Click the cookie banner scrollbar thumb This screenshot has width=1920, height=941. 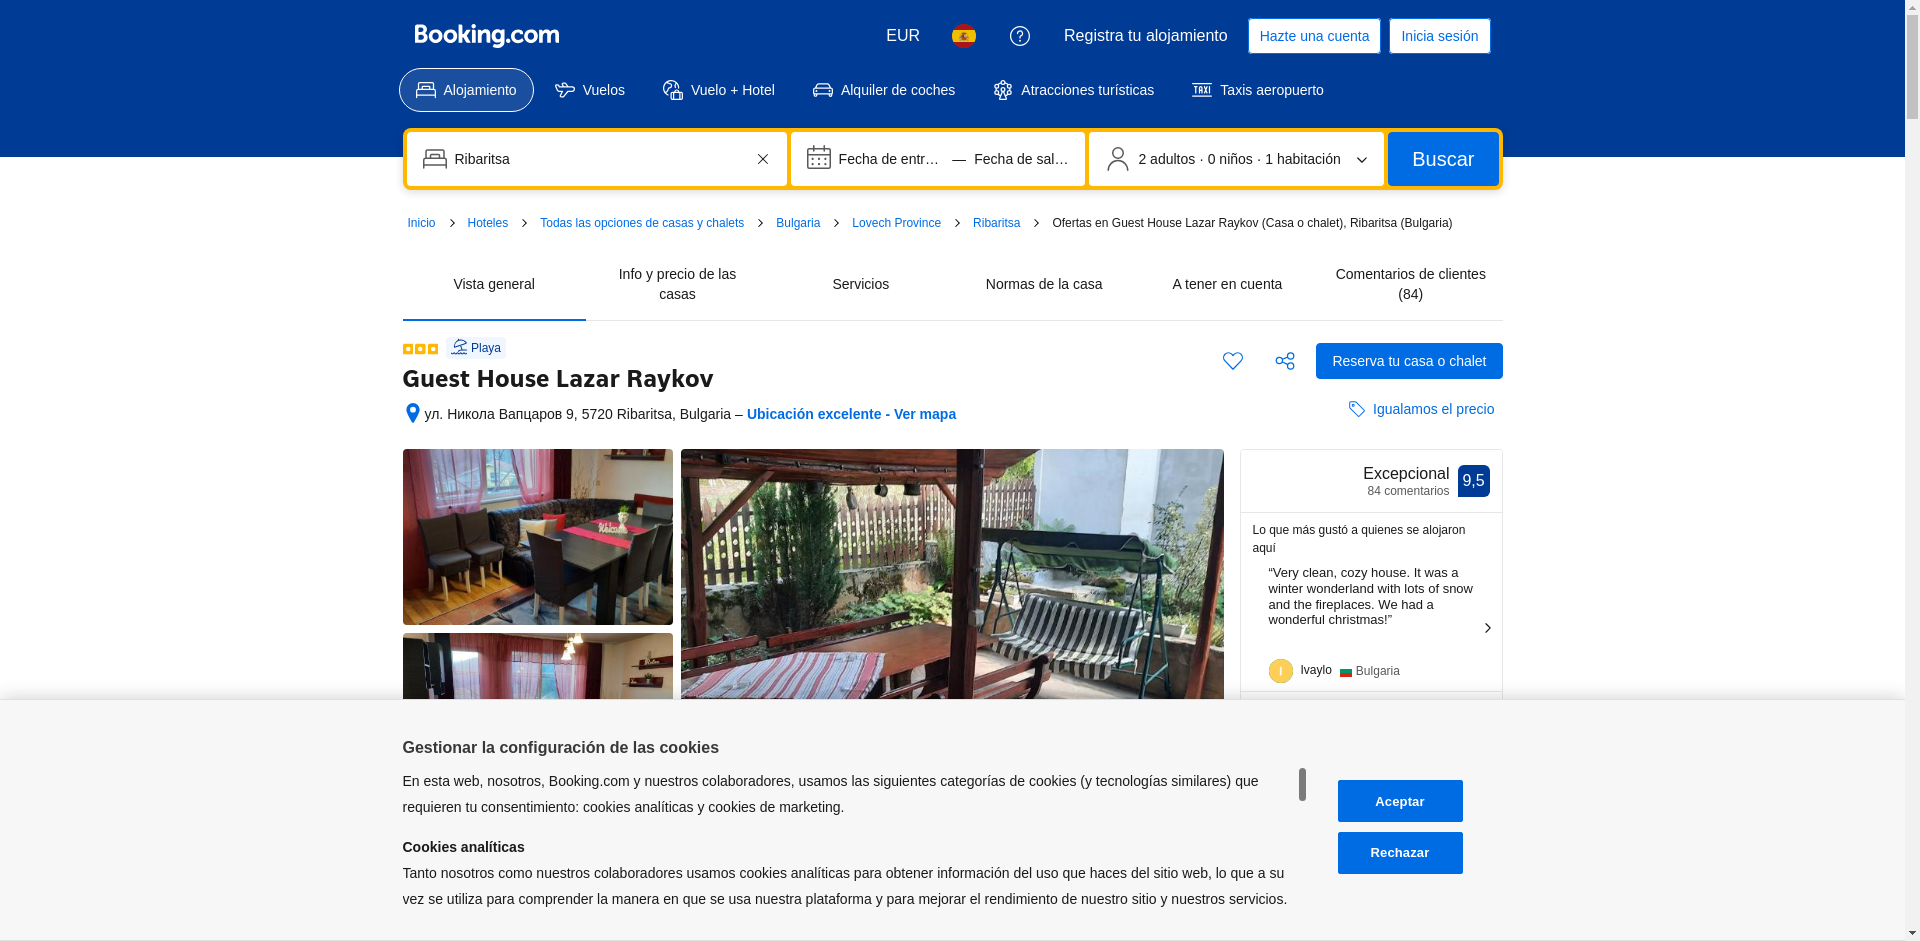pyautogui.click(x=1302, y=784)
